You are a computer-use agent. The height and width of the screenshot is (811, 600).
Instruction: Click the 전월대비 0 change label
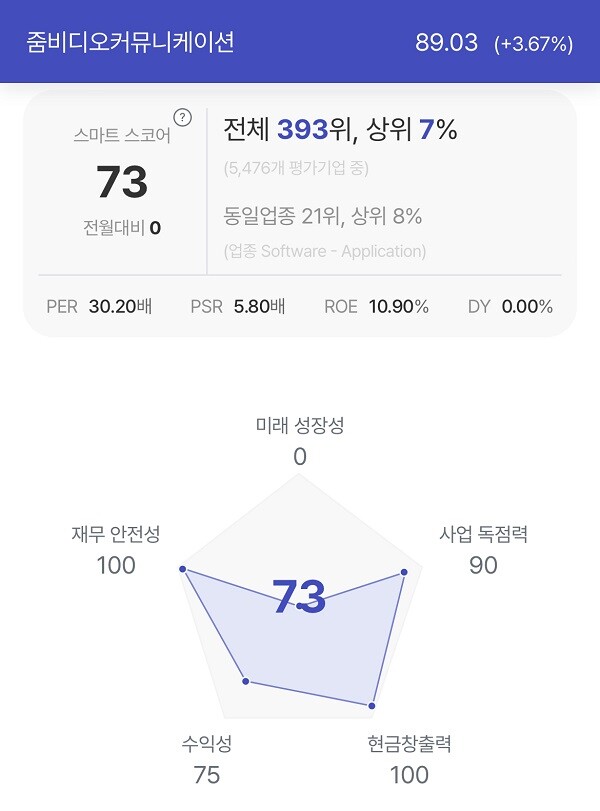coord(122,228)
